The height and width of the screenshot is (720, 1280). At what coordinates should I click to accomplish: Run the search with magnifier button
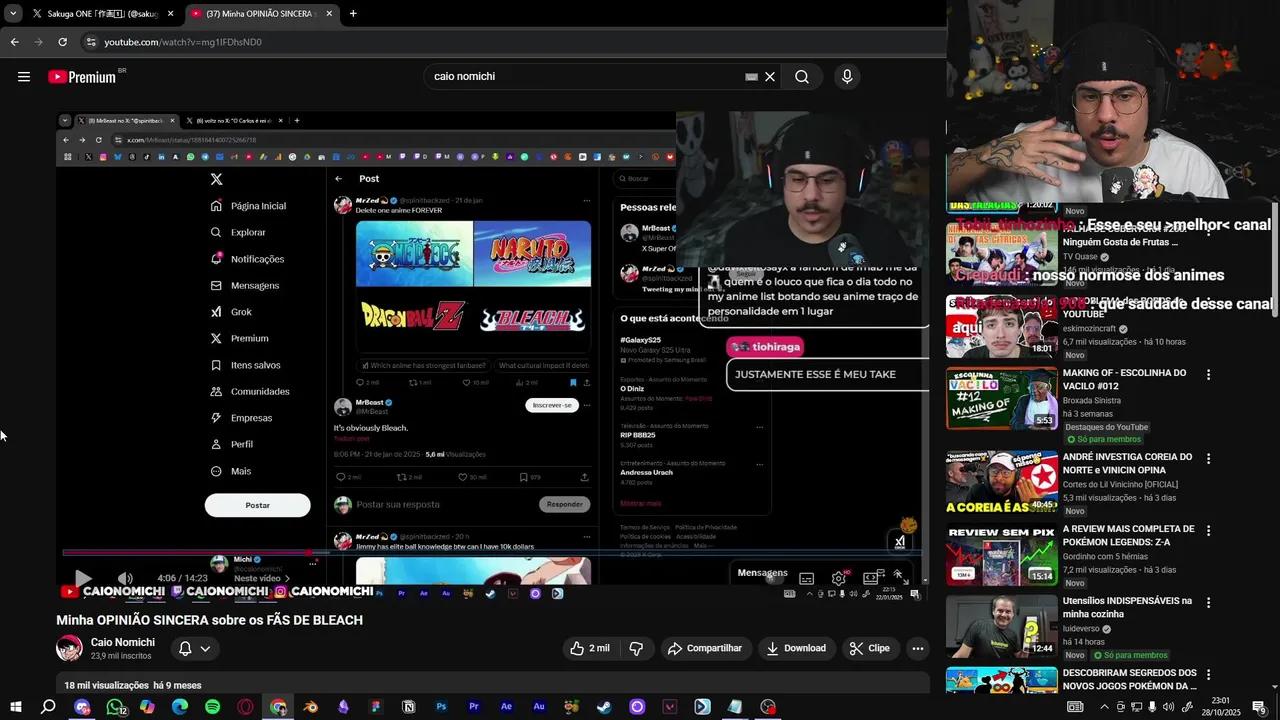[x=802, y=77]
